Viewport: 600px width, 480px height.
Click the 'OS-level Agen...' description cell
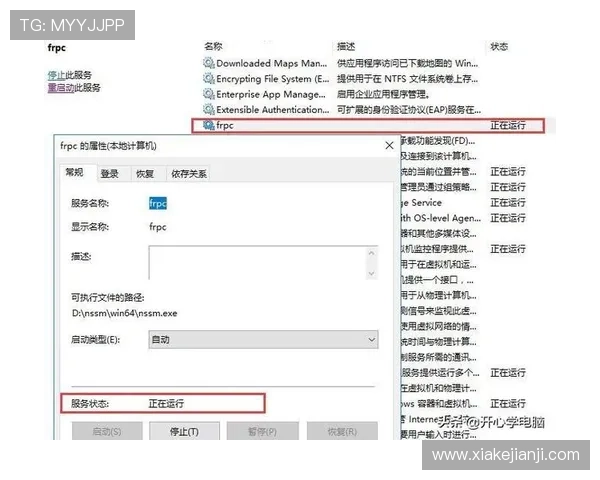pyautogui.click(x=440, y=218)
